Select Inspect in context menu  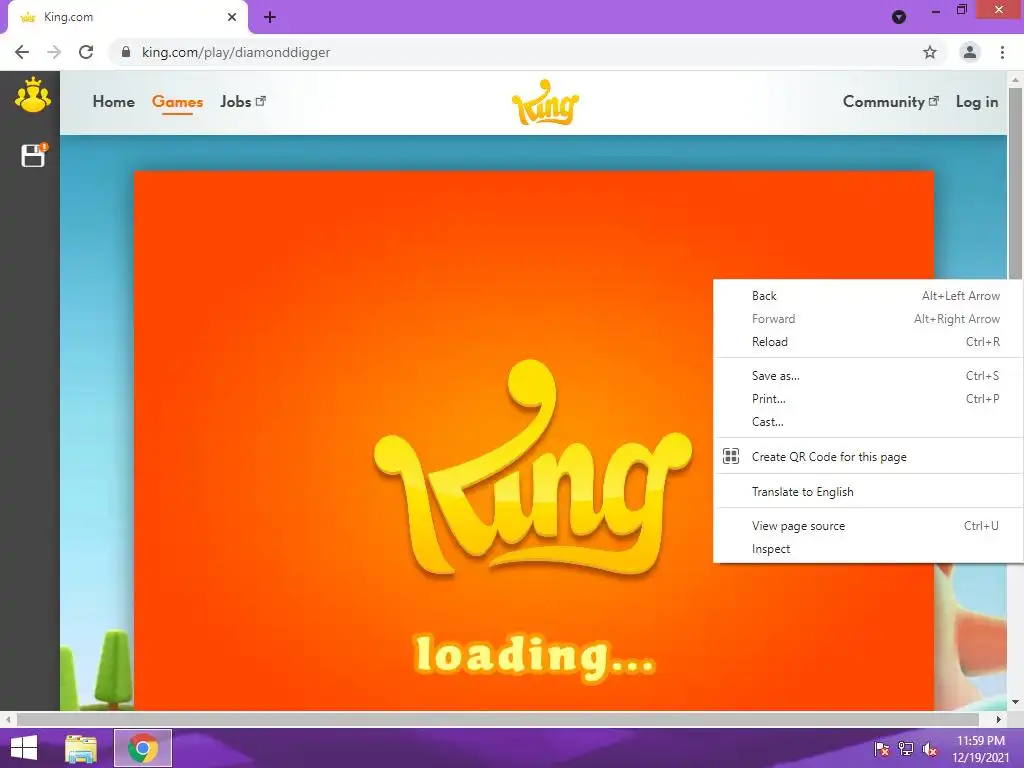pos(869,549)
